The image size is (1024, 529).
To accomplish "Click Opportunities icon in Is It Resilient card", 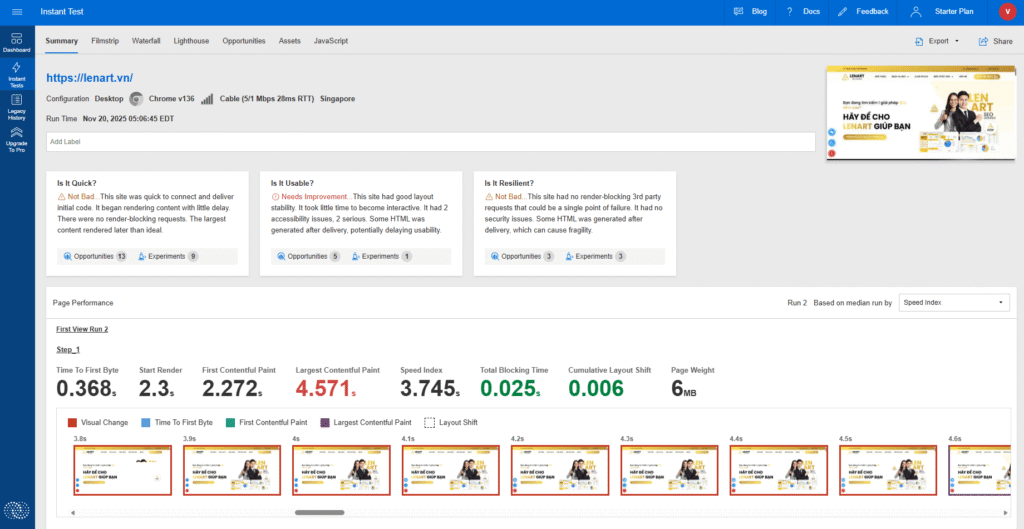I will click(x=495, y=257).
